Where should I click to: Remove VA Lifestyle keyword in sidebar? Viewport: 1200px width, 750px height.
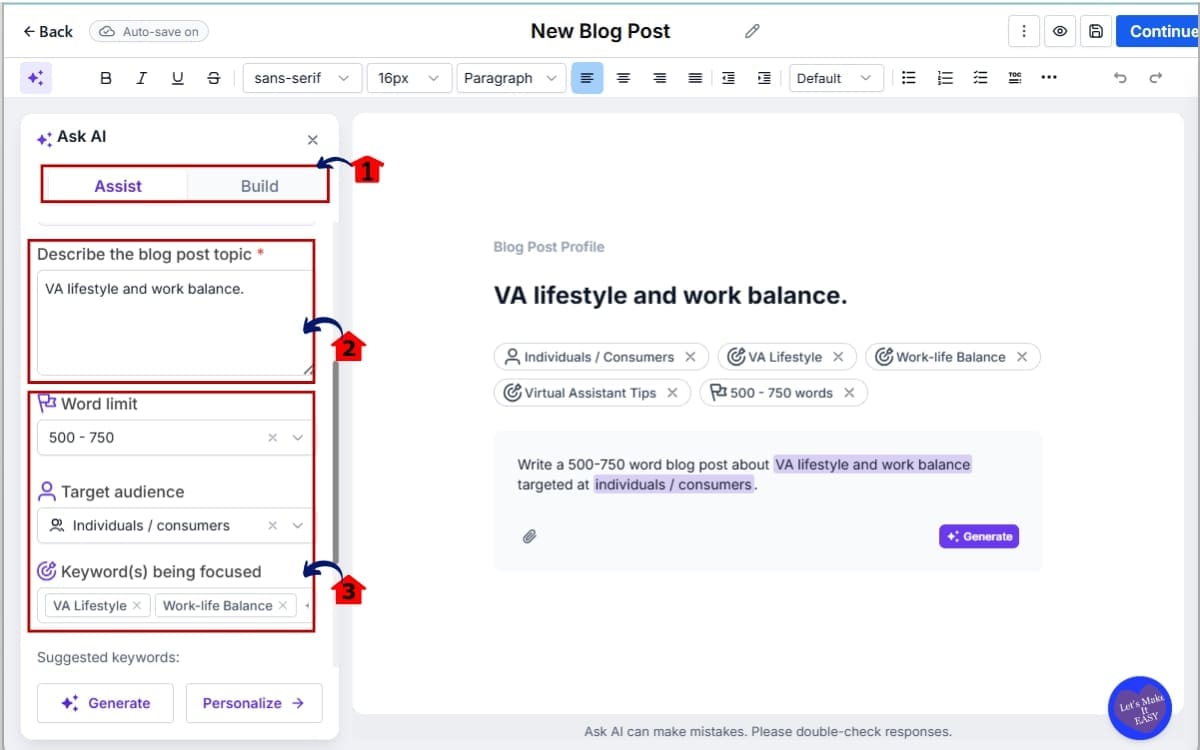(137, 606)
